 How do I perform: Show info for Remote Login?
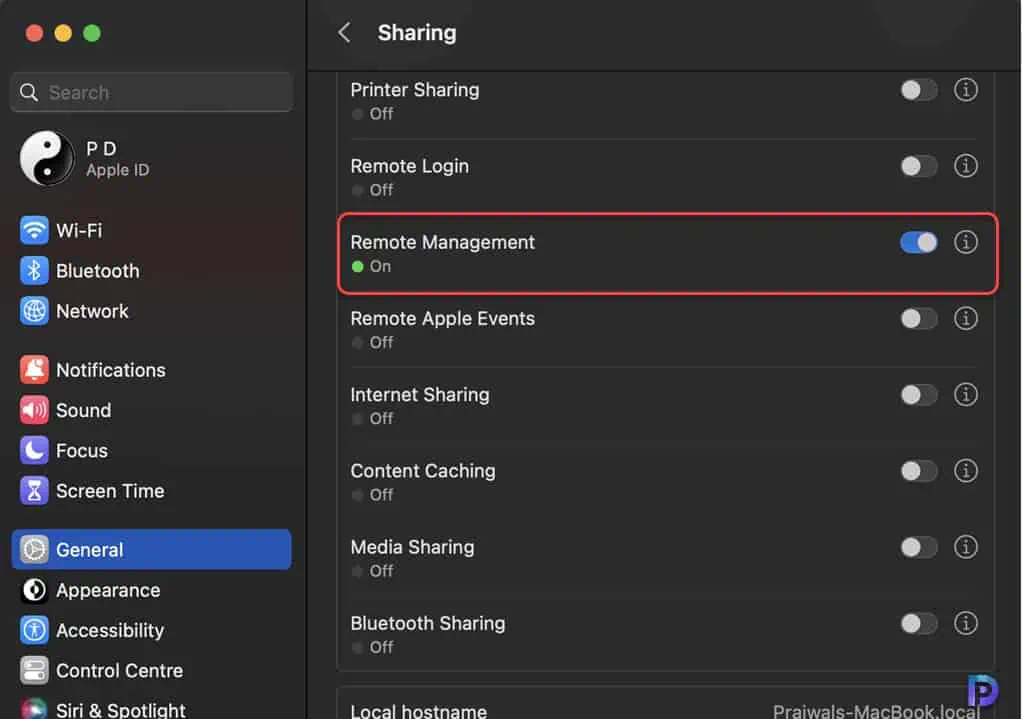click(965, 166)
